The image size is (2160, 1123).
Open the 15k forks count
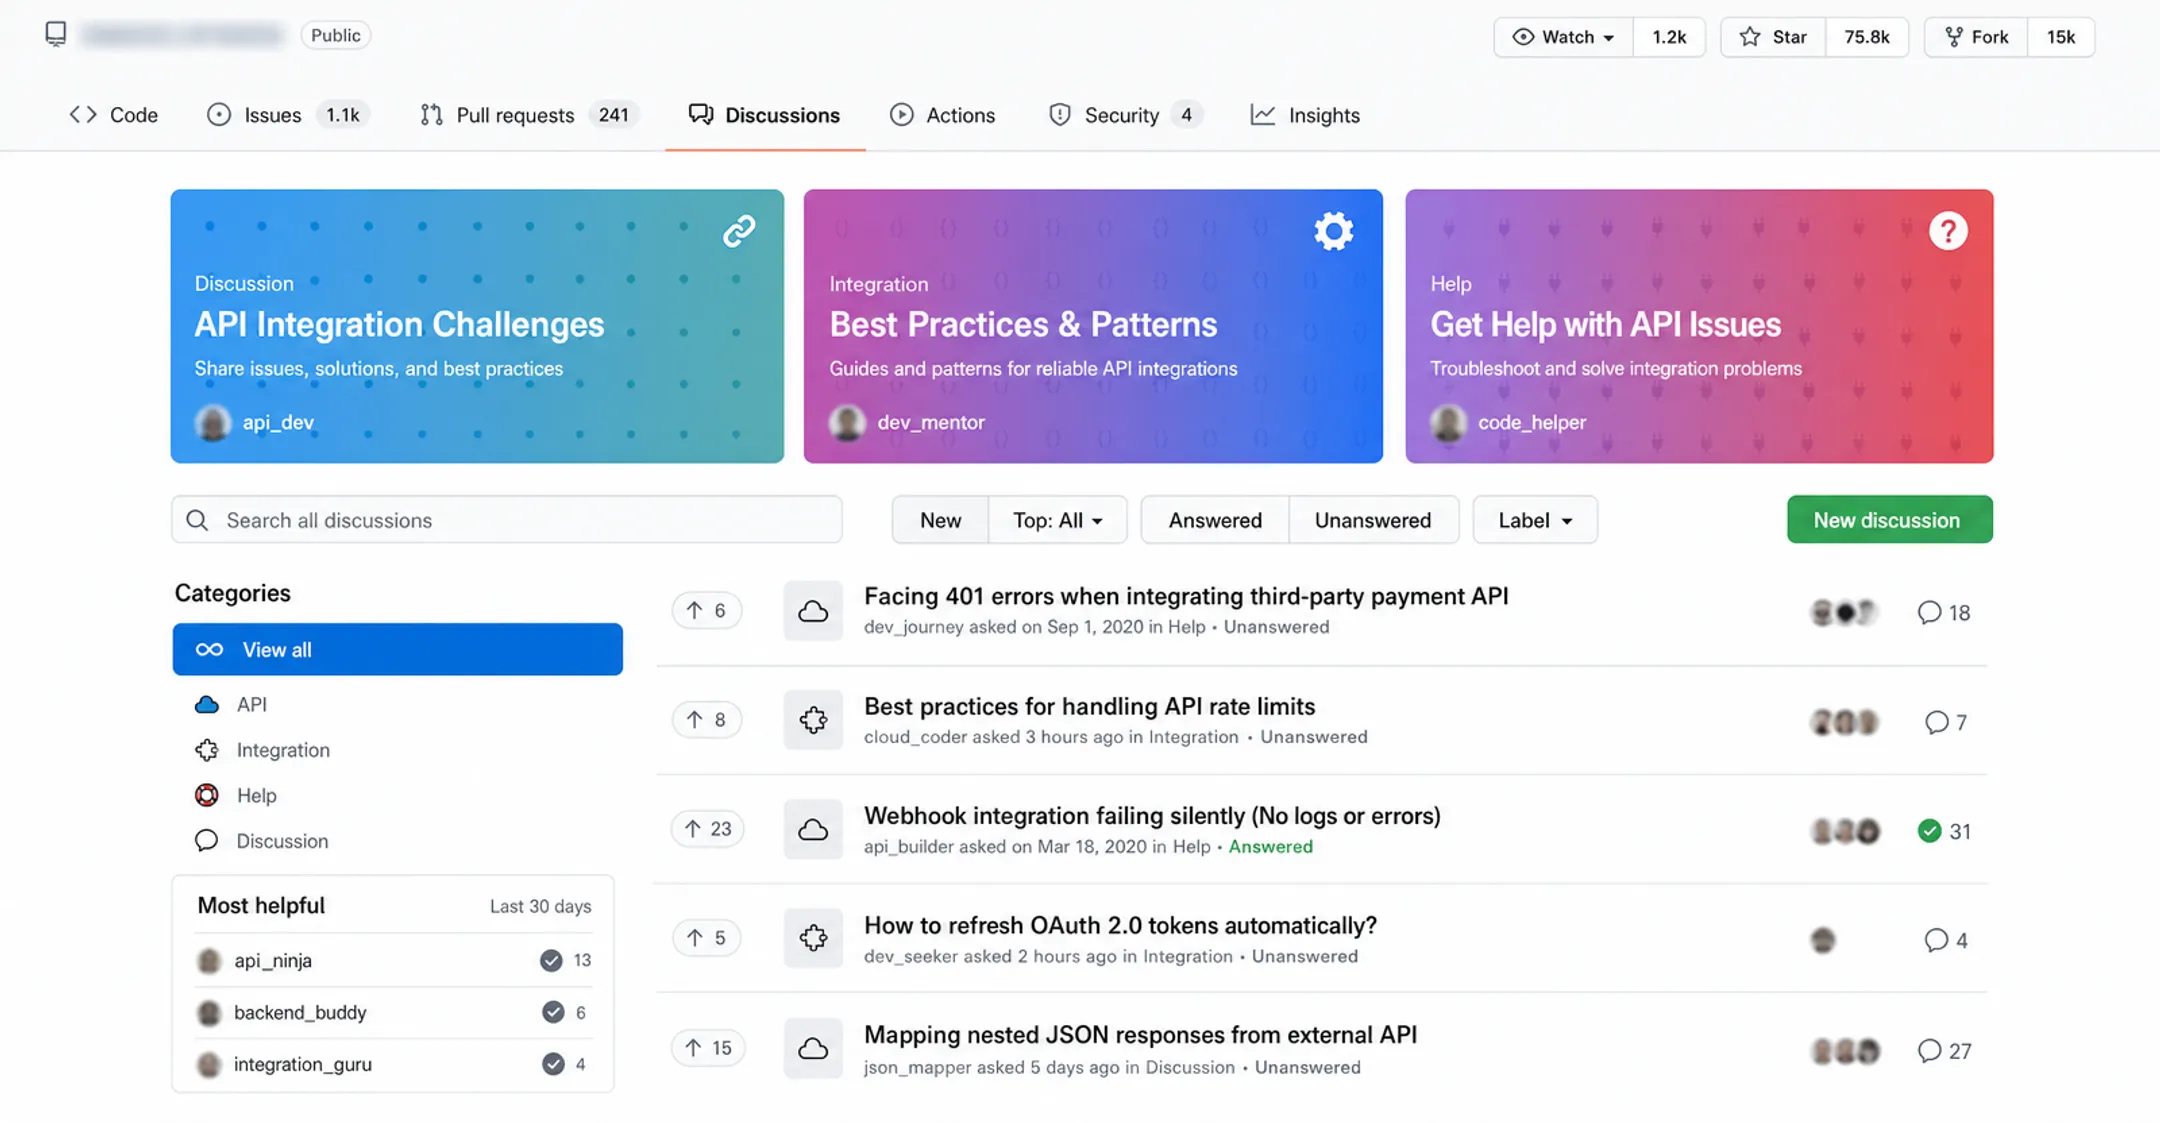(x=2060, y=37)
